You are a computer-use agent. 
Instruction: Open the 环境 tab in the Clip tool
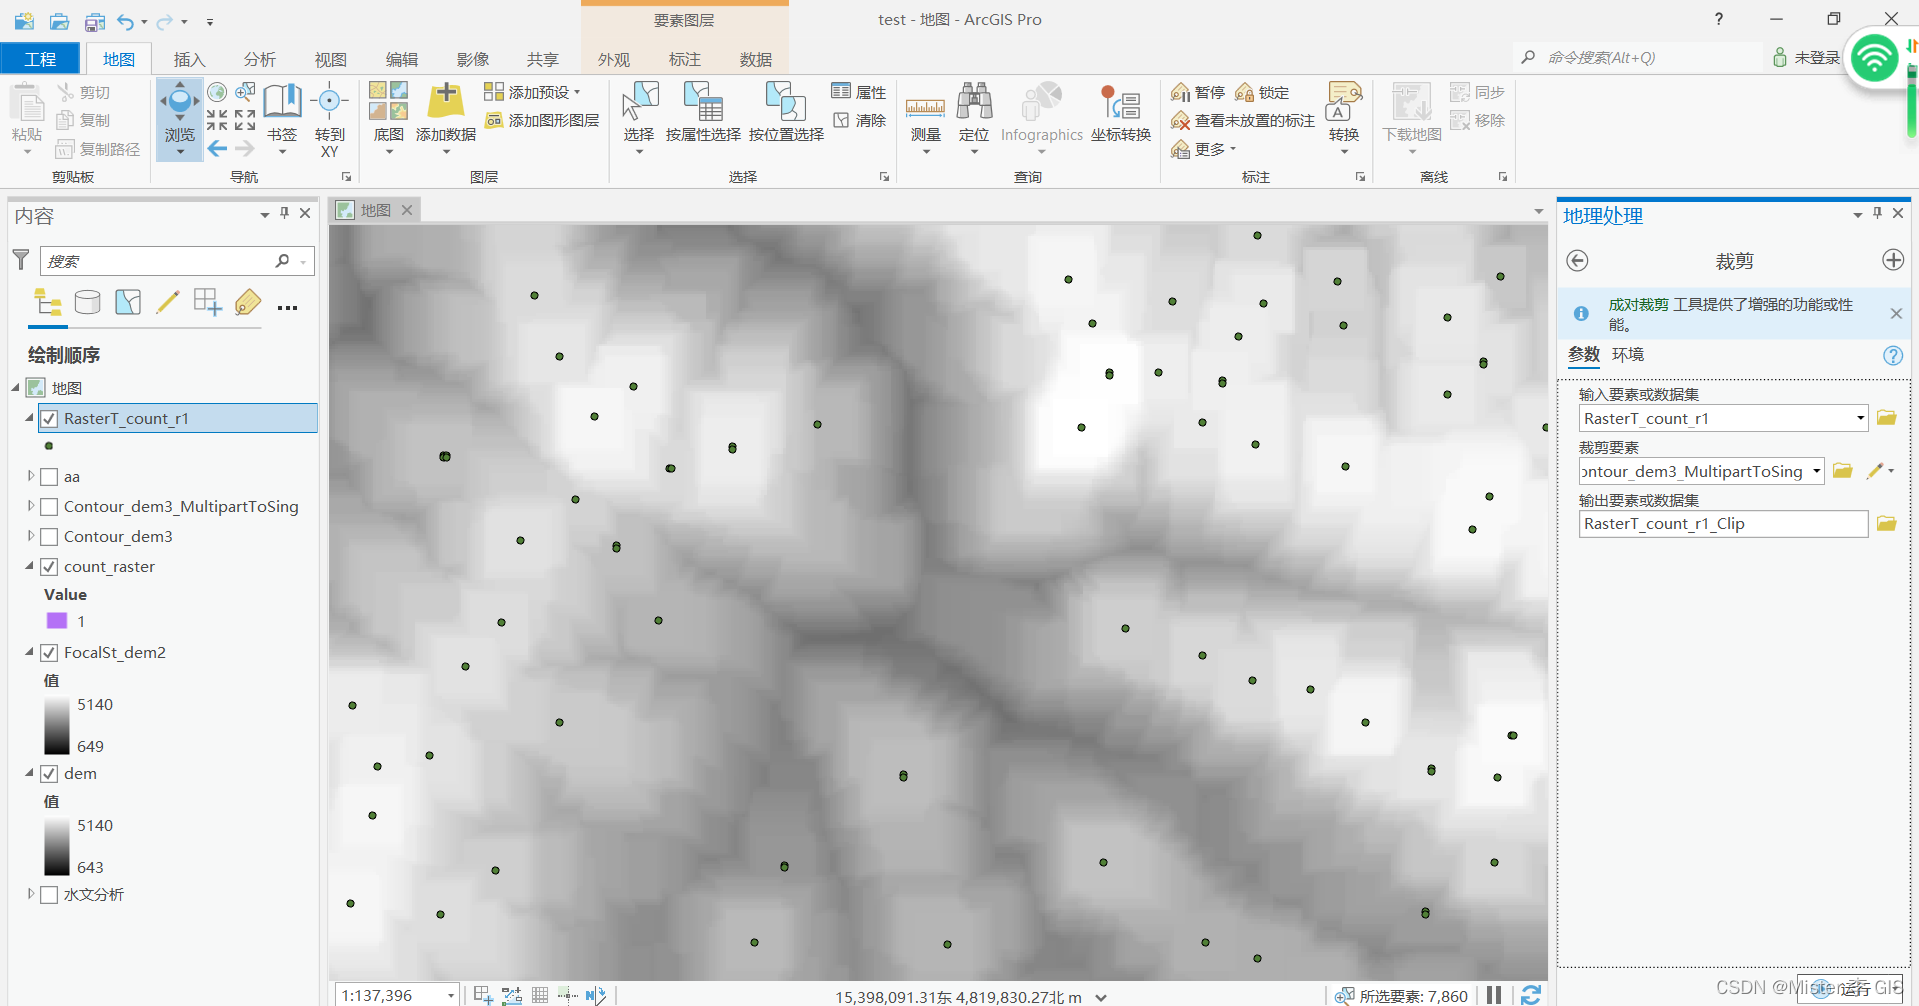1627,354
